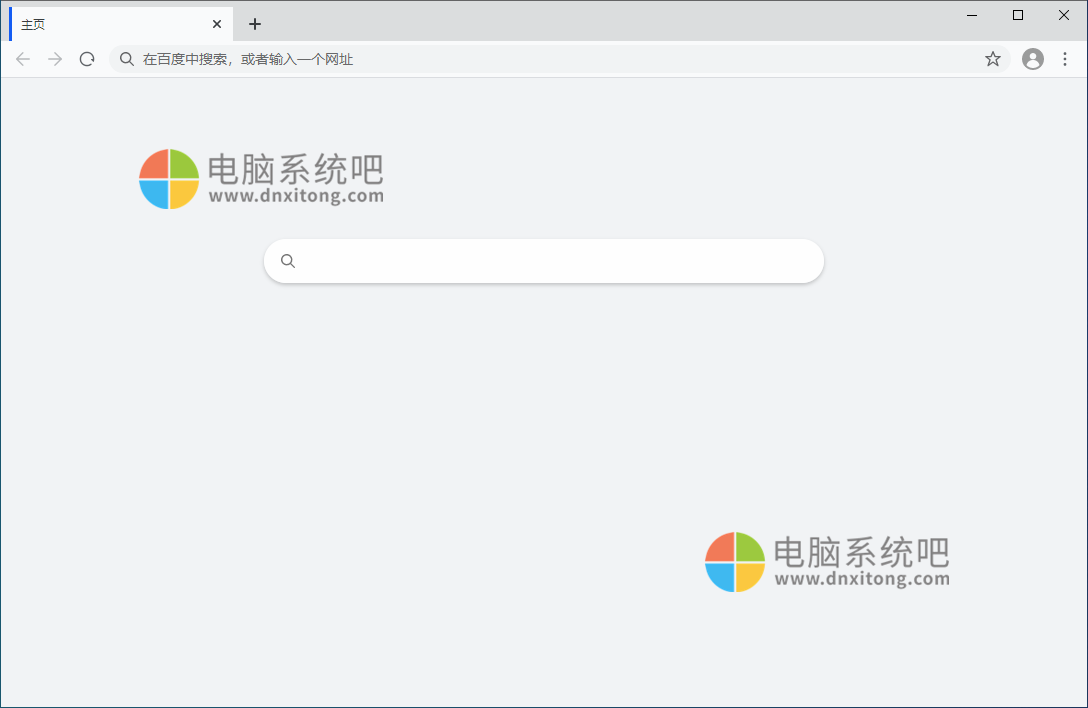The height and width of the screenshot is (708, 1088).
Task: Toggle the bookmark star in the address bar
Action: pyautogui.click(x=992, y=59)
